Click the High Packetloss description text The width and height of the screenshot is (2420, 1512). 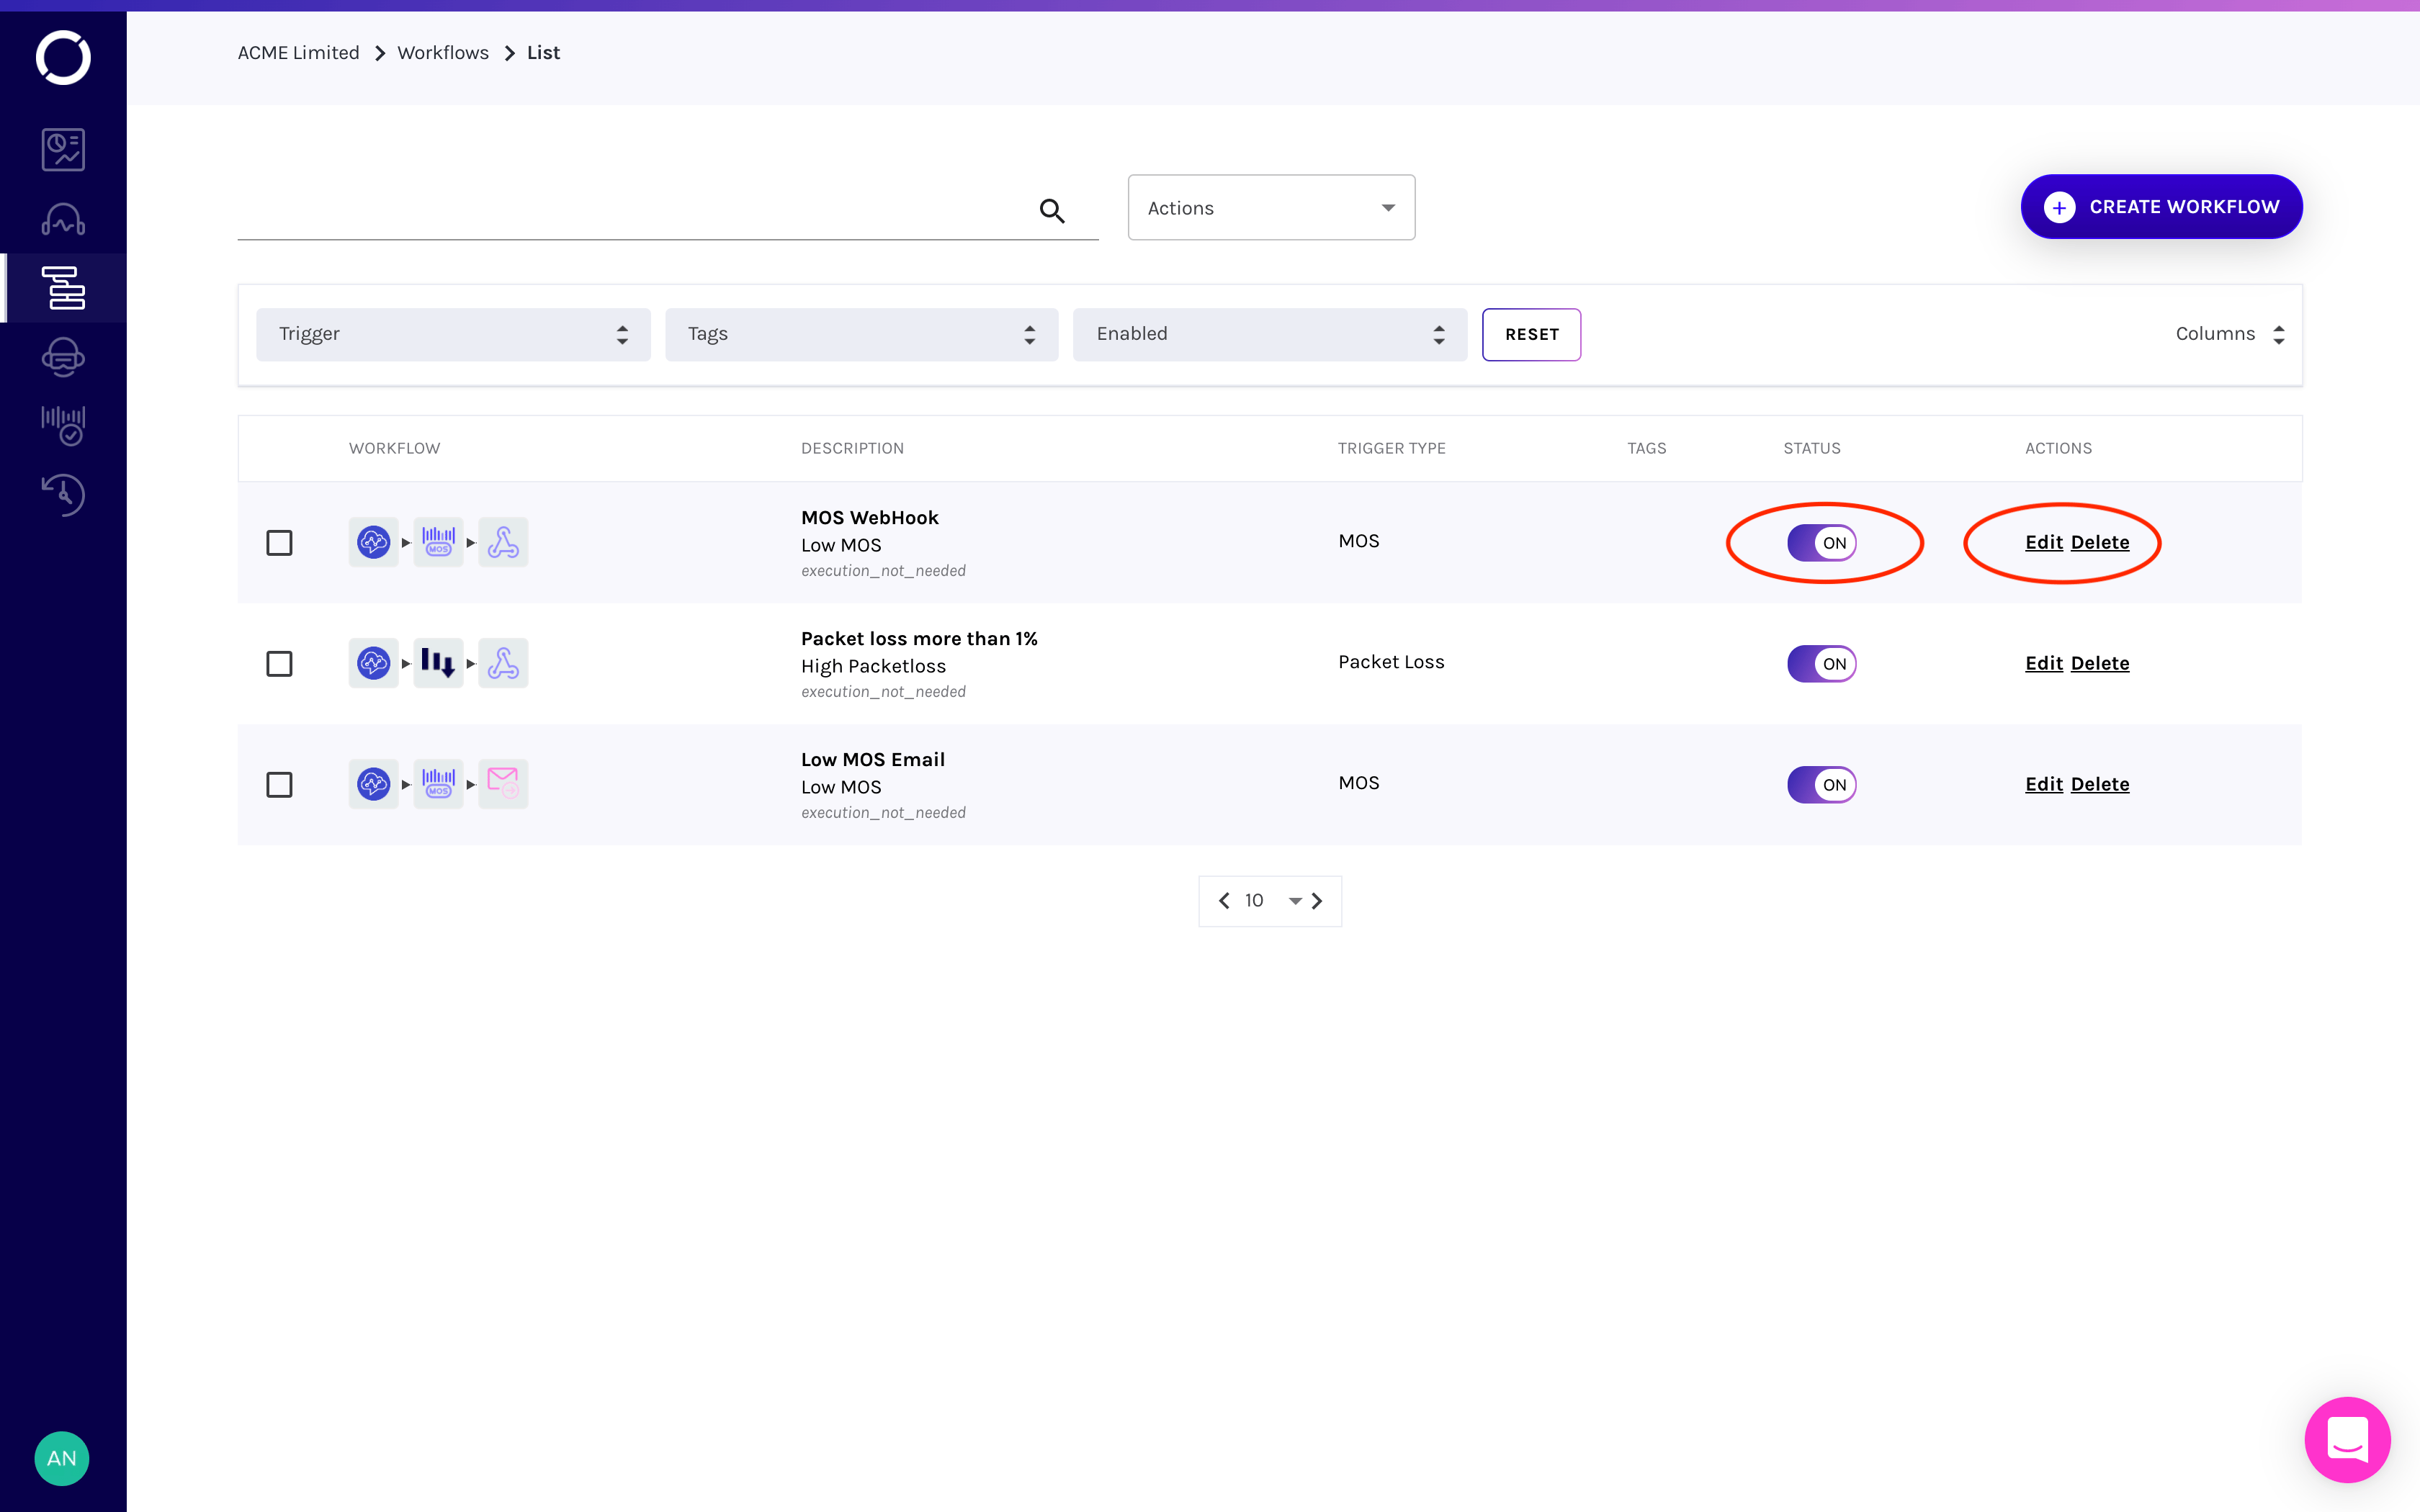[x=873, y=666]
